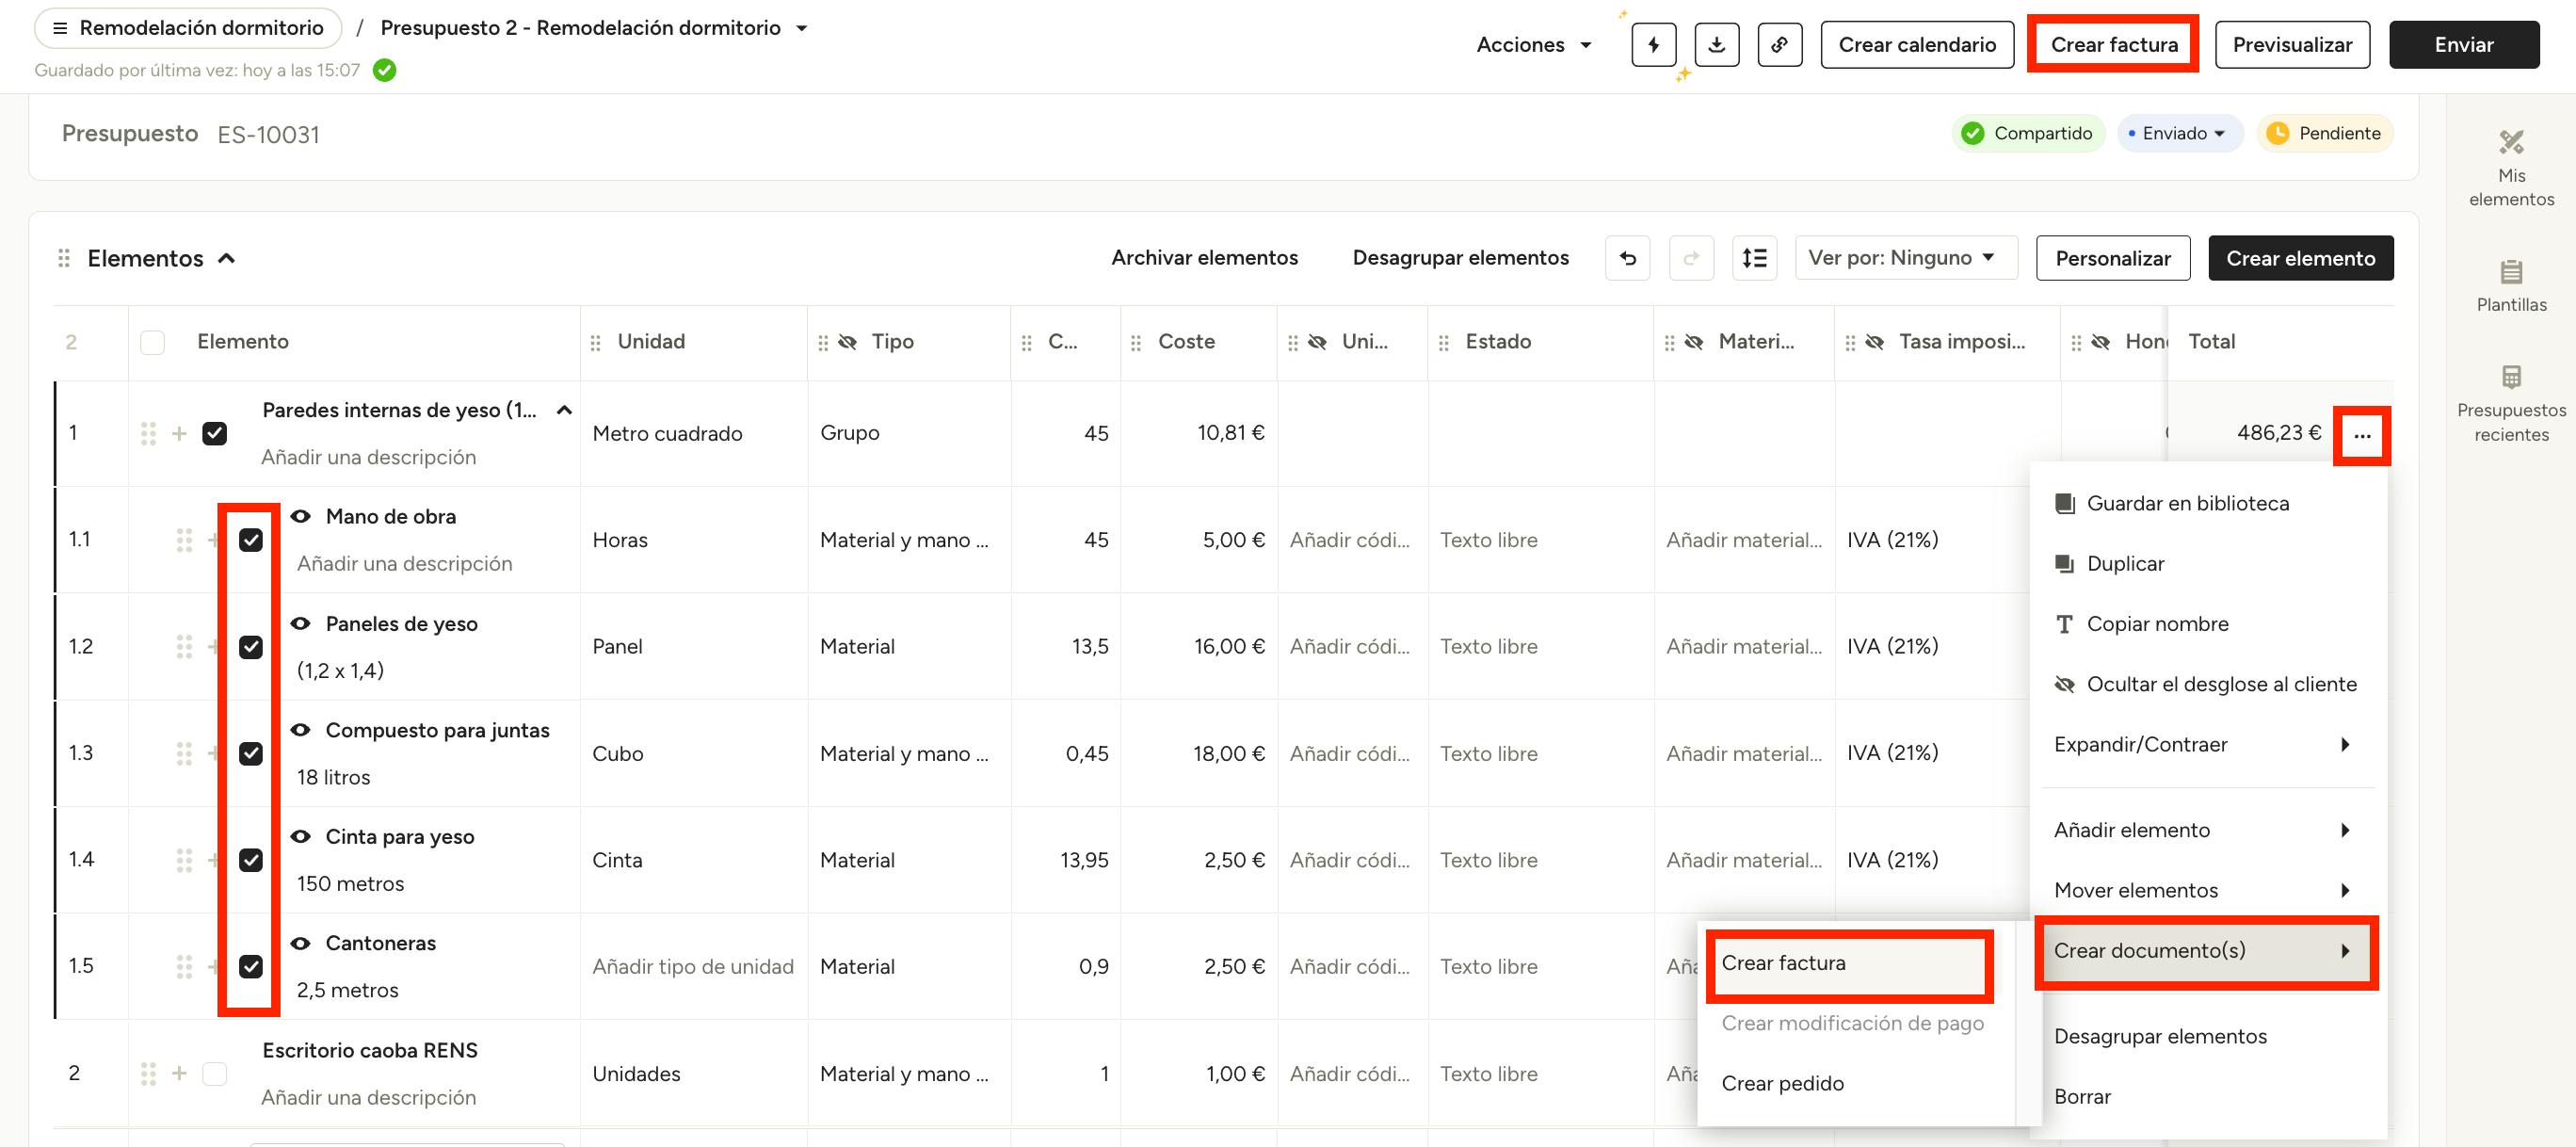Choose Duplicar in the context menu
This screenshot has height=1147, width=2576.
2125,563
